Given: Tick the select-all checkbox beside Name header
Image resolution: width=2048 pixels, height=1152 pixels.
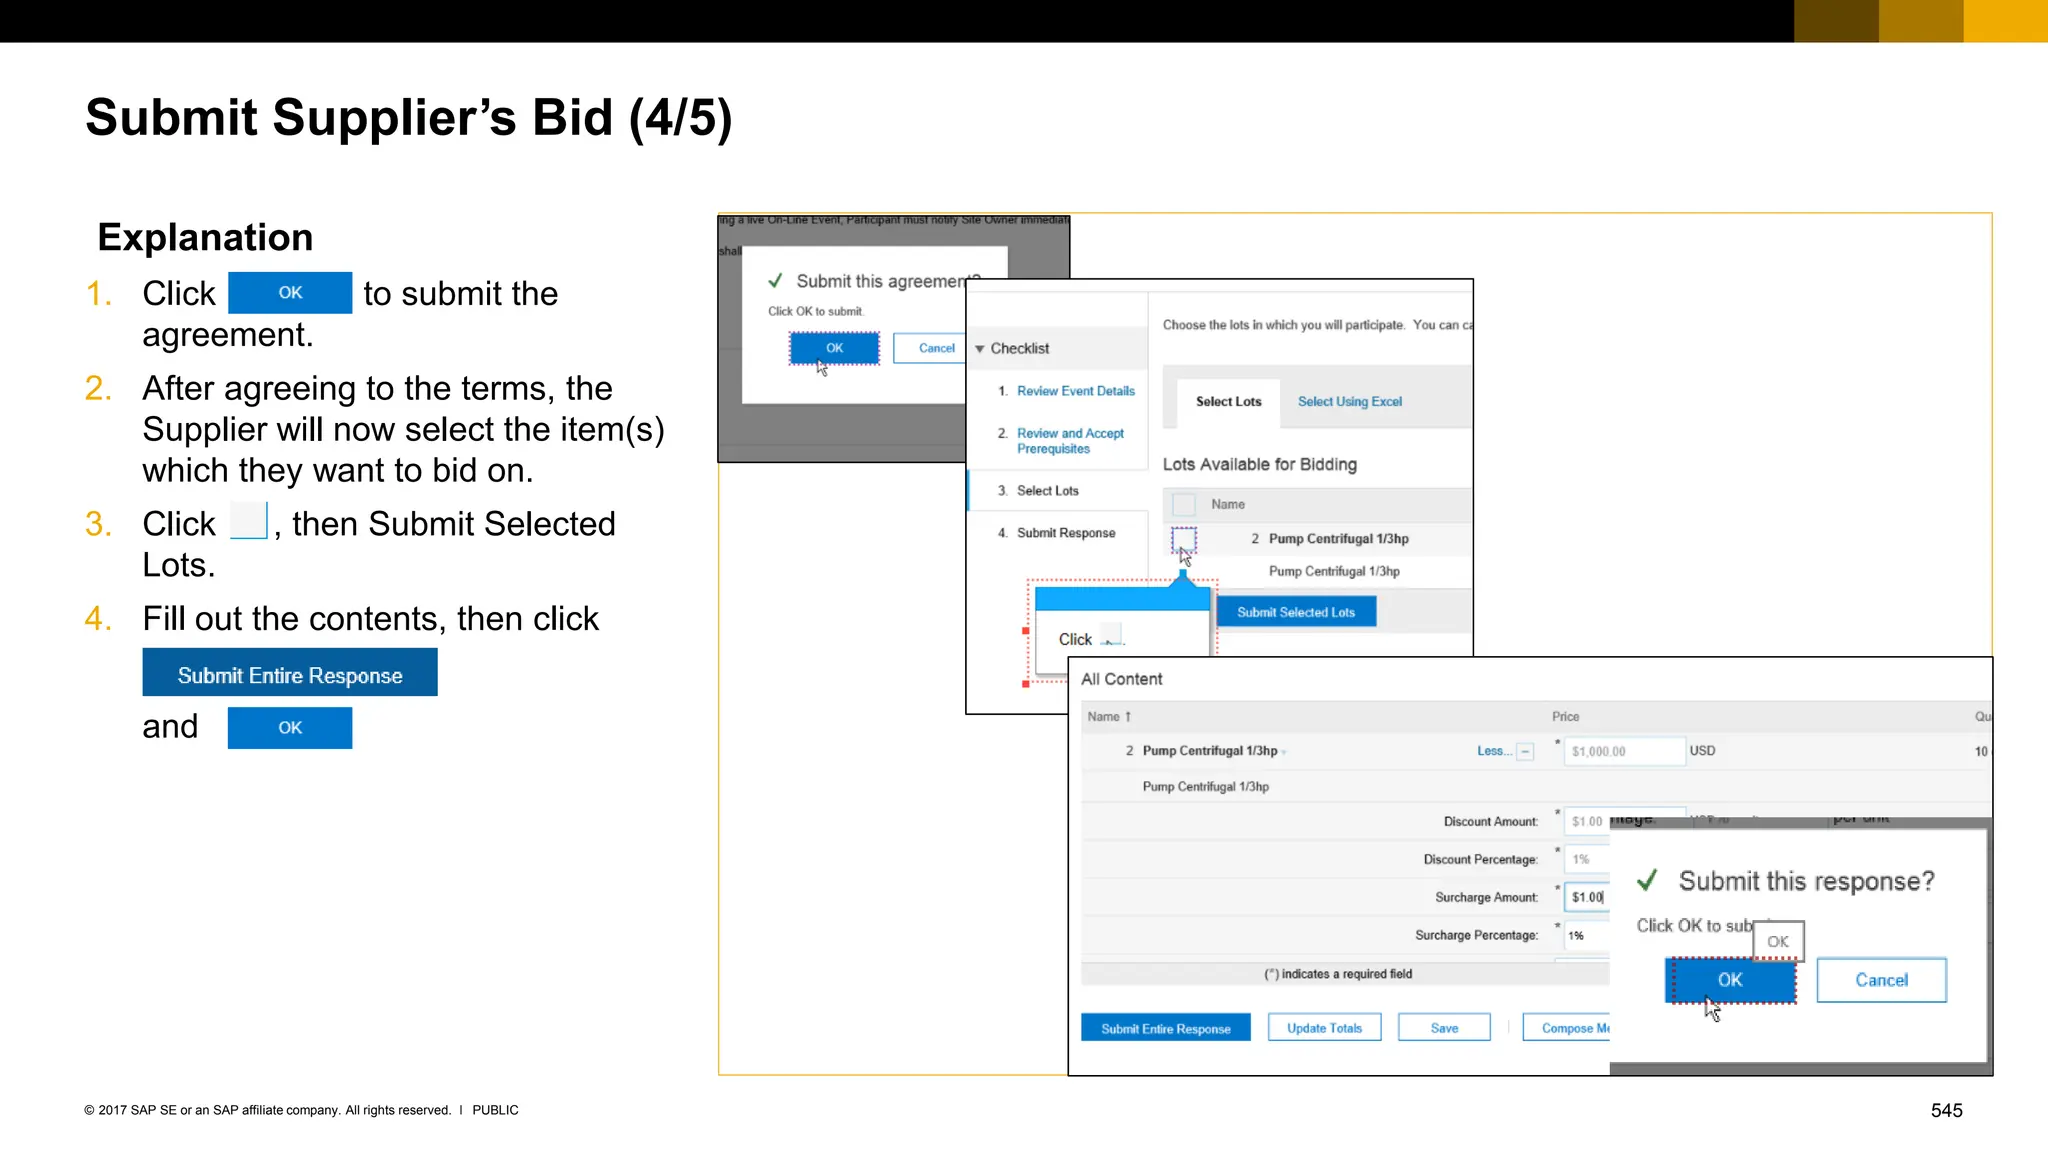Looking at the screenshot, I should coord(1184,505).
